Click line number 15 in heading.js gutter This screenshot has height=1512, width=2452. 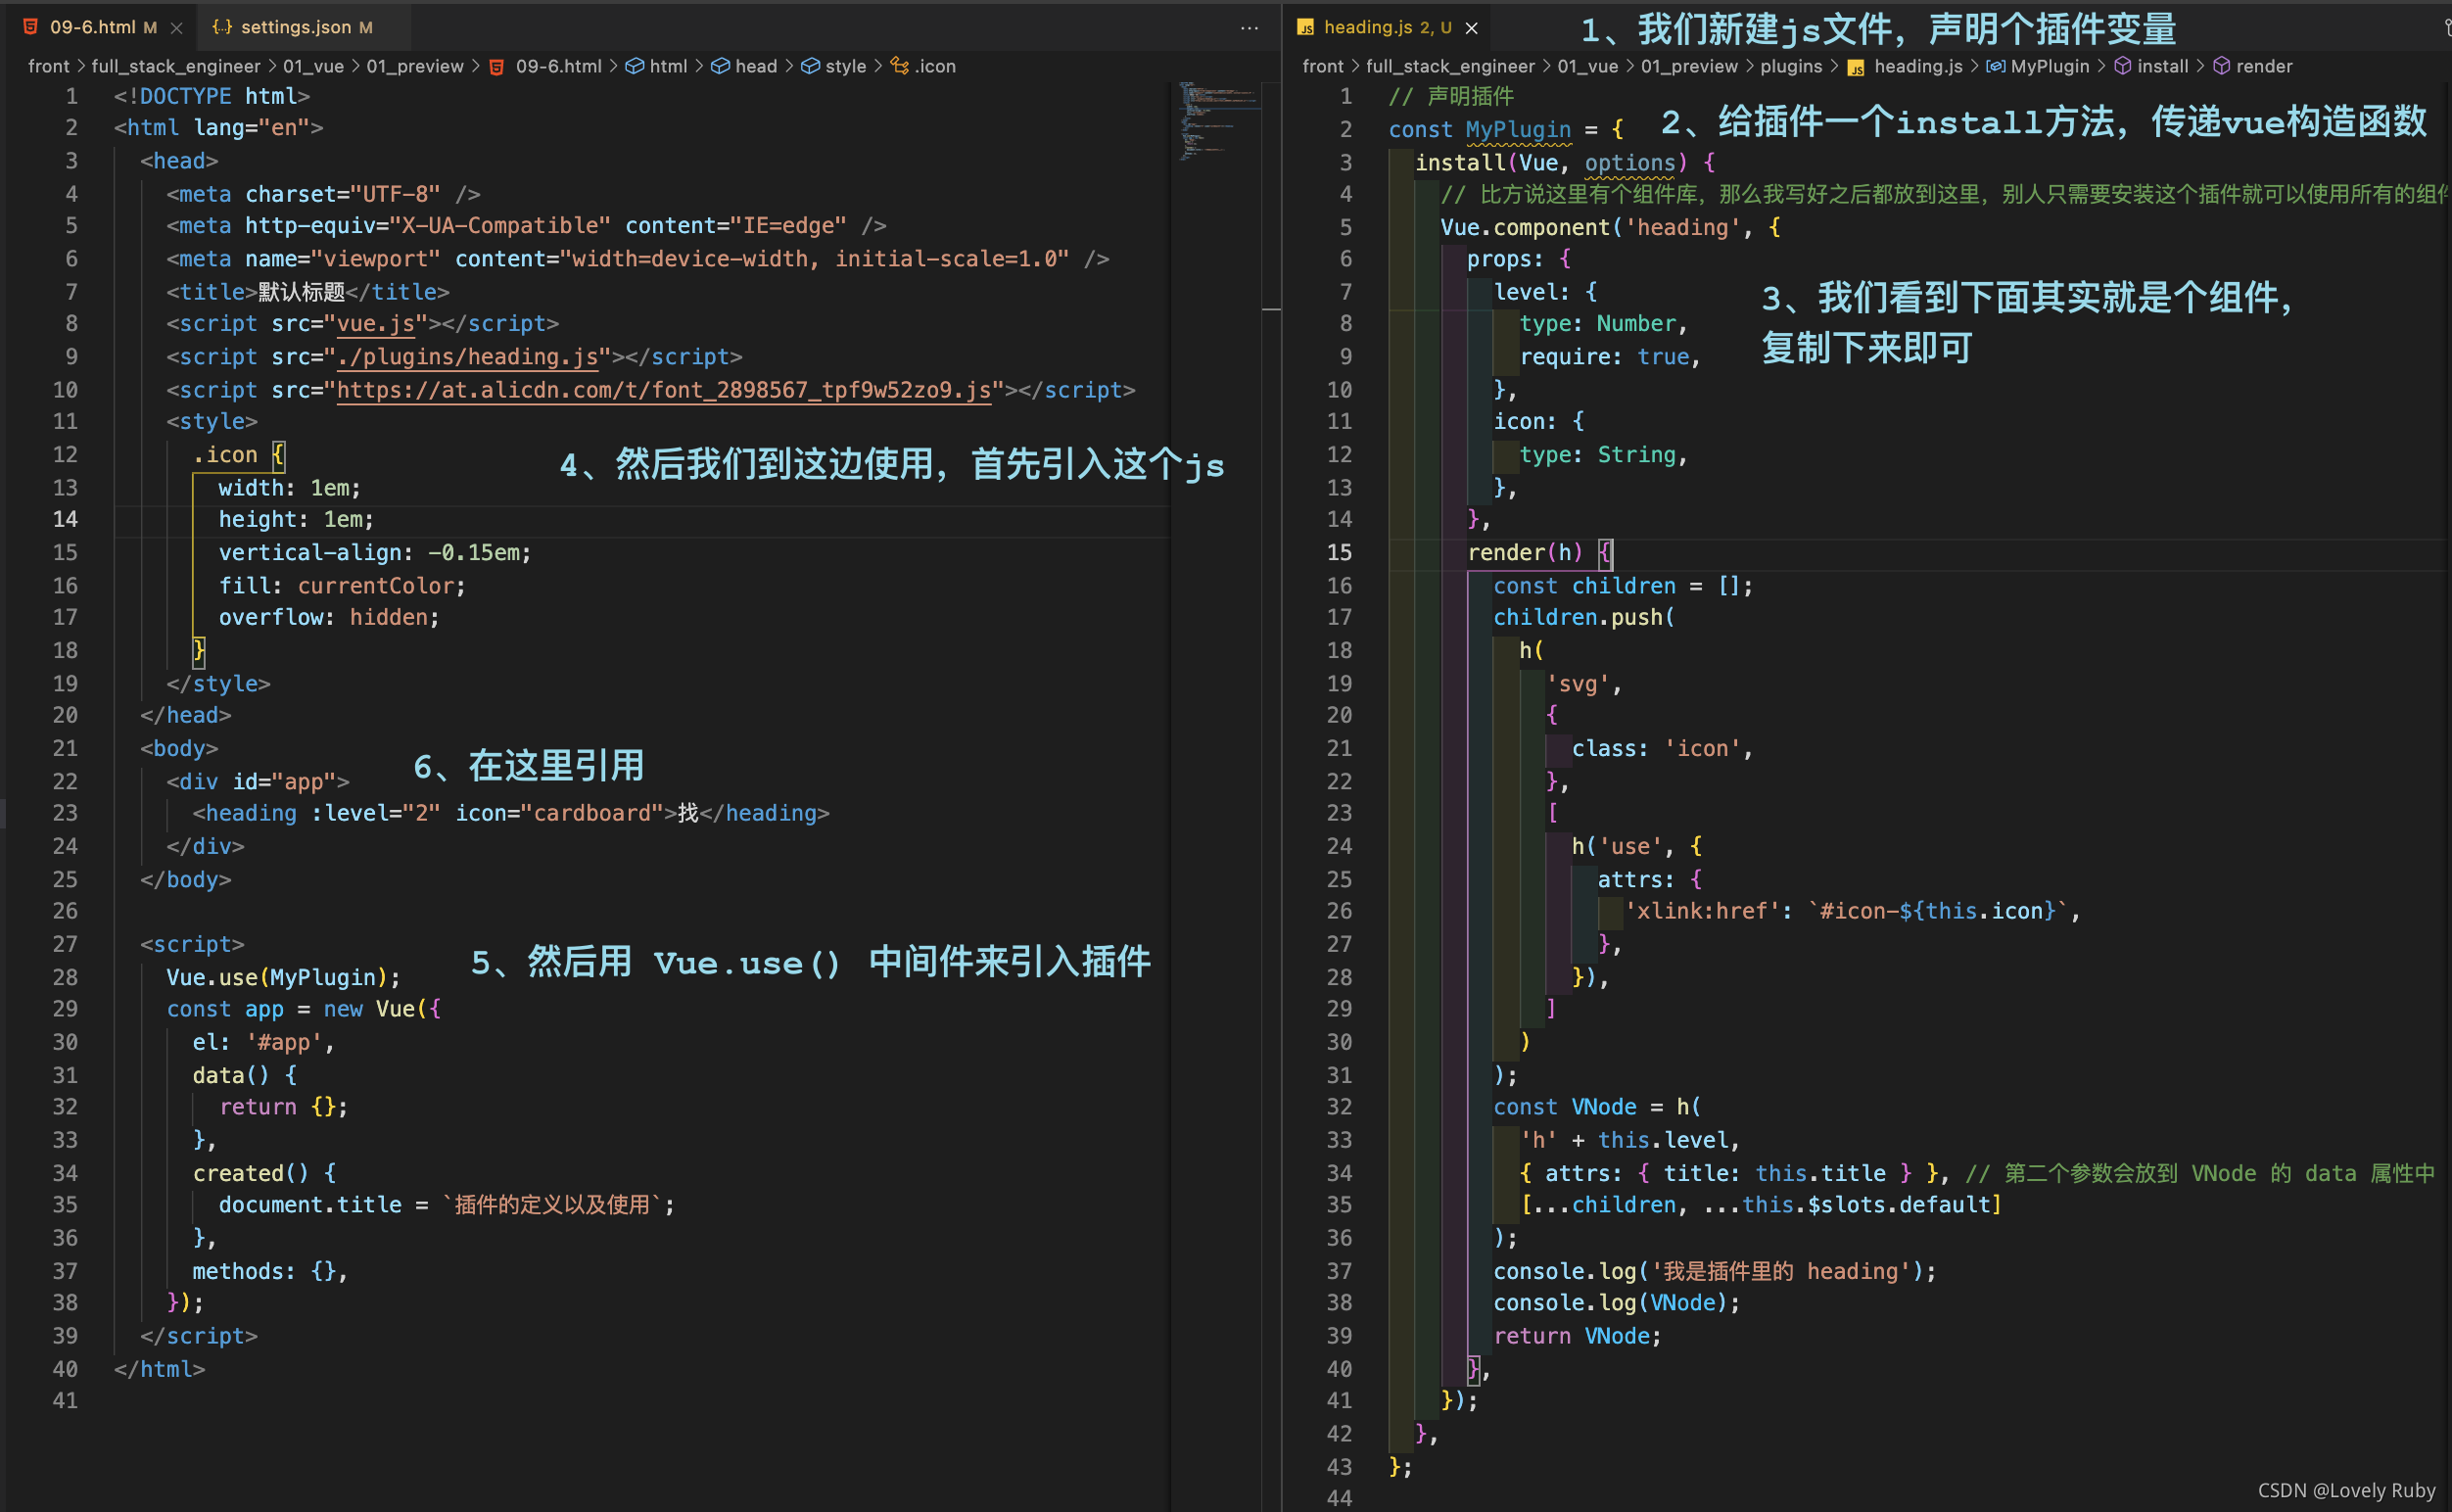click(1338, 552)
